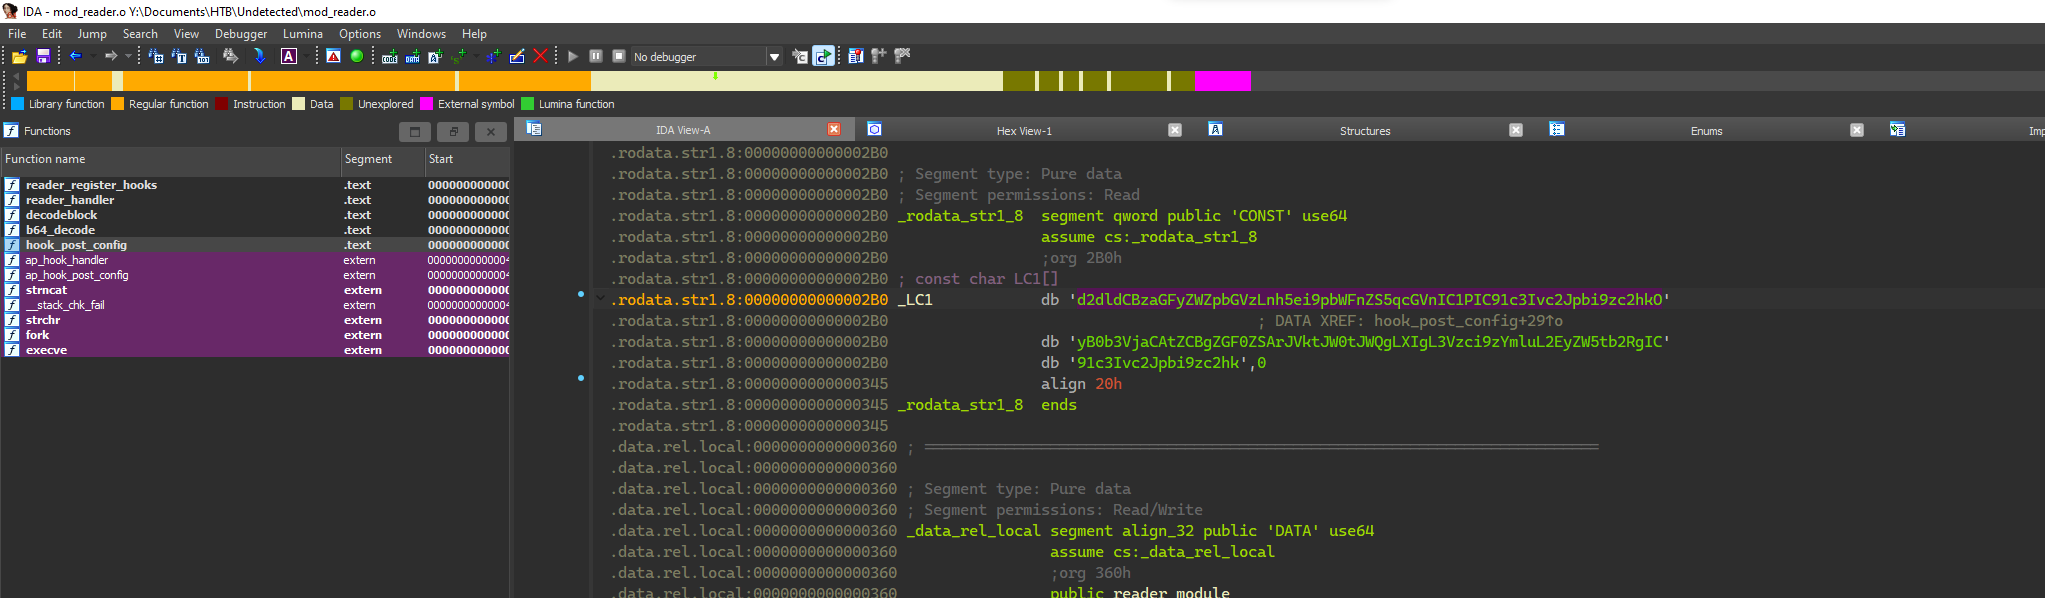Click the red warning triangle toolbar icon

(x=334, y=56)
